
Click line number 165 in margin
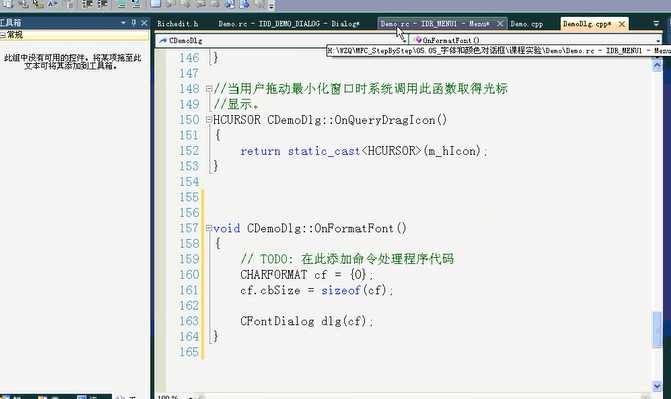point(189,352)
